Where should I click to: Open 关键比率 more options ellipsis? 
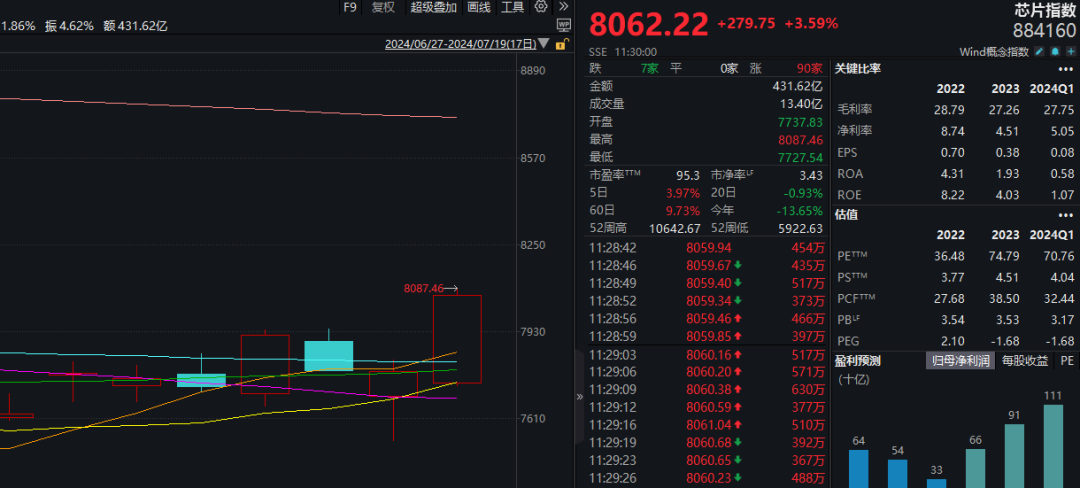pyautogui.click(x=1066, y=69)
